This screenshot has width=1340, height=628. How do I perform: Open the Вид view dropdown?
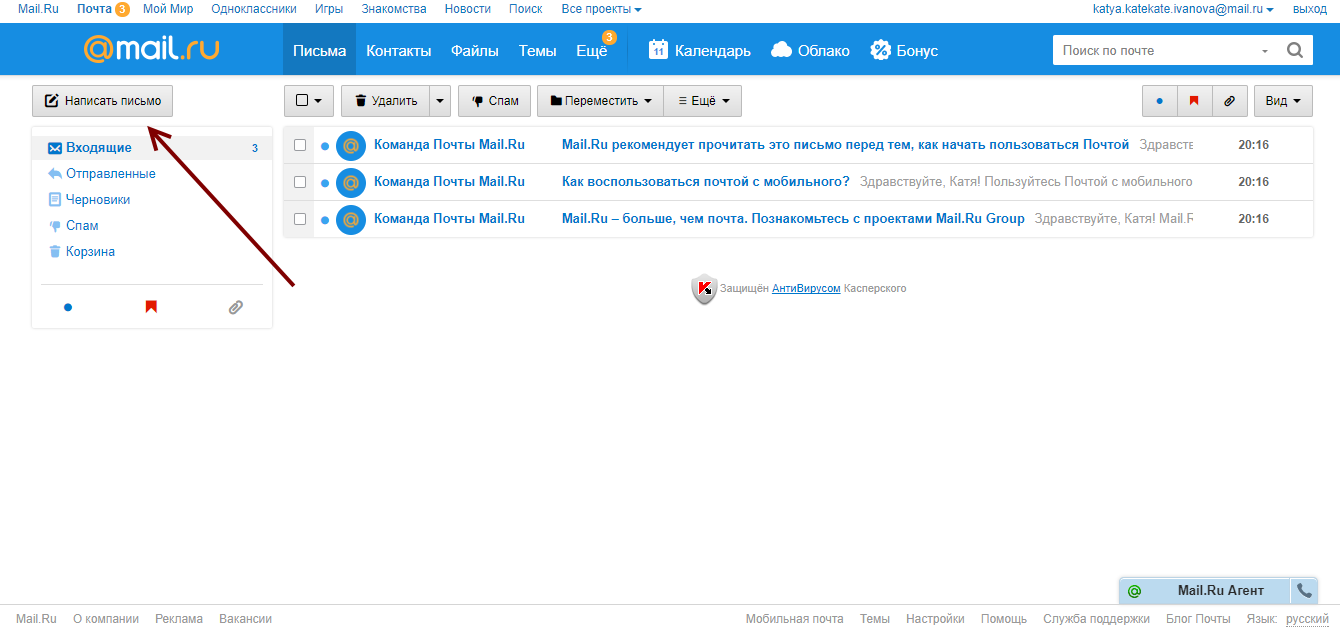coord(1283,101)
